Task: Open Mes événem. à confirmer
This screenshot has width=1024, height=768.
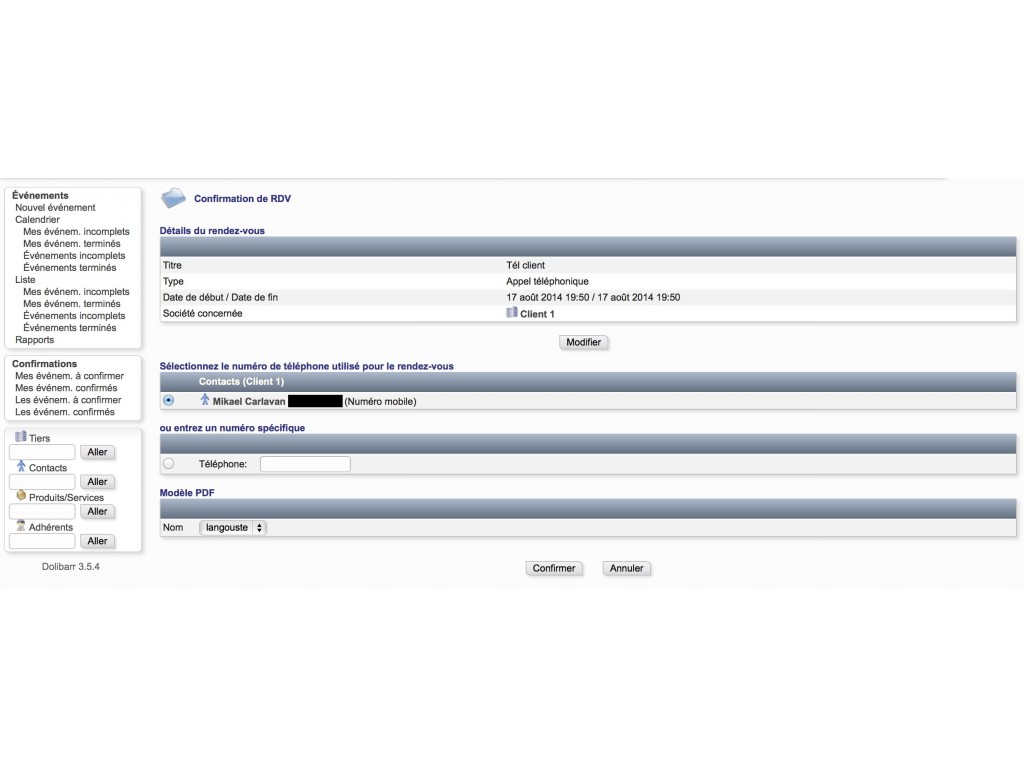Action: tap(69, 376)
